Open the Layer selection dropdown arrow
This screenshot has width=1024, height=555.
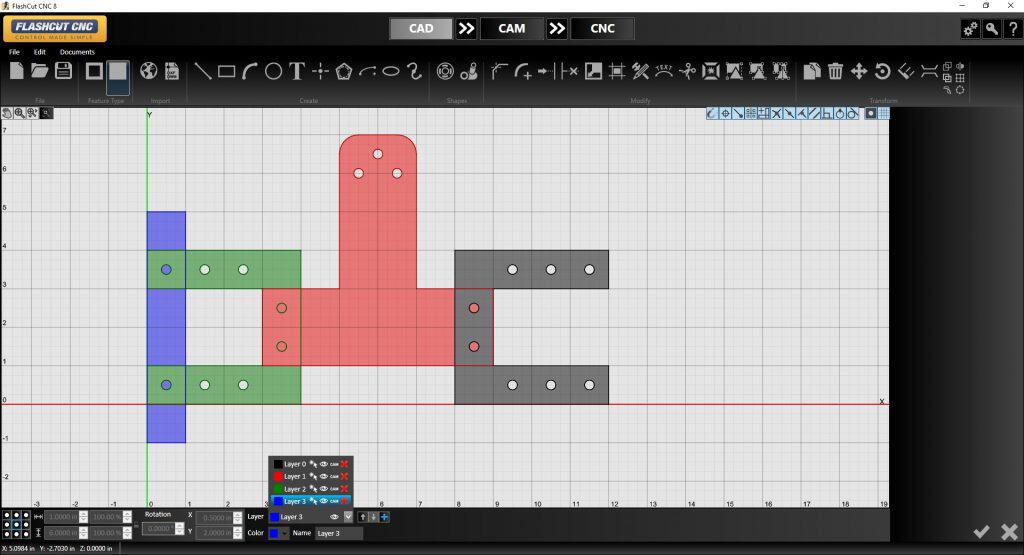(x=348, y=517)
